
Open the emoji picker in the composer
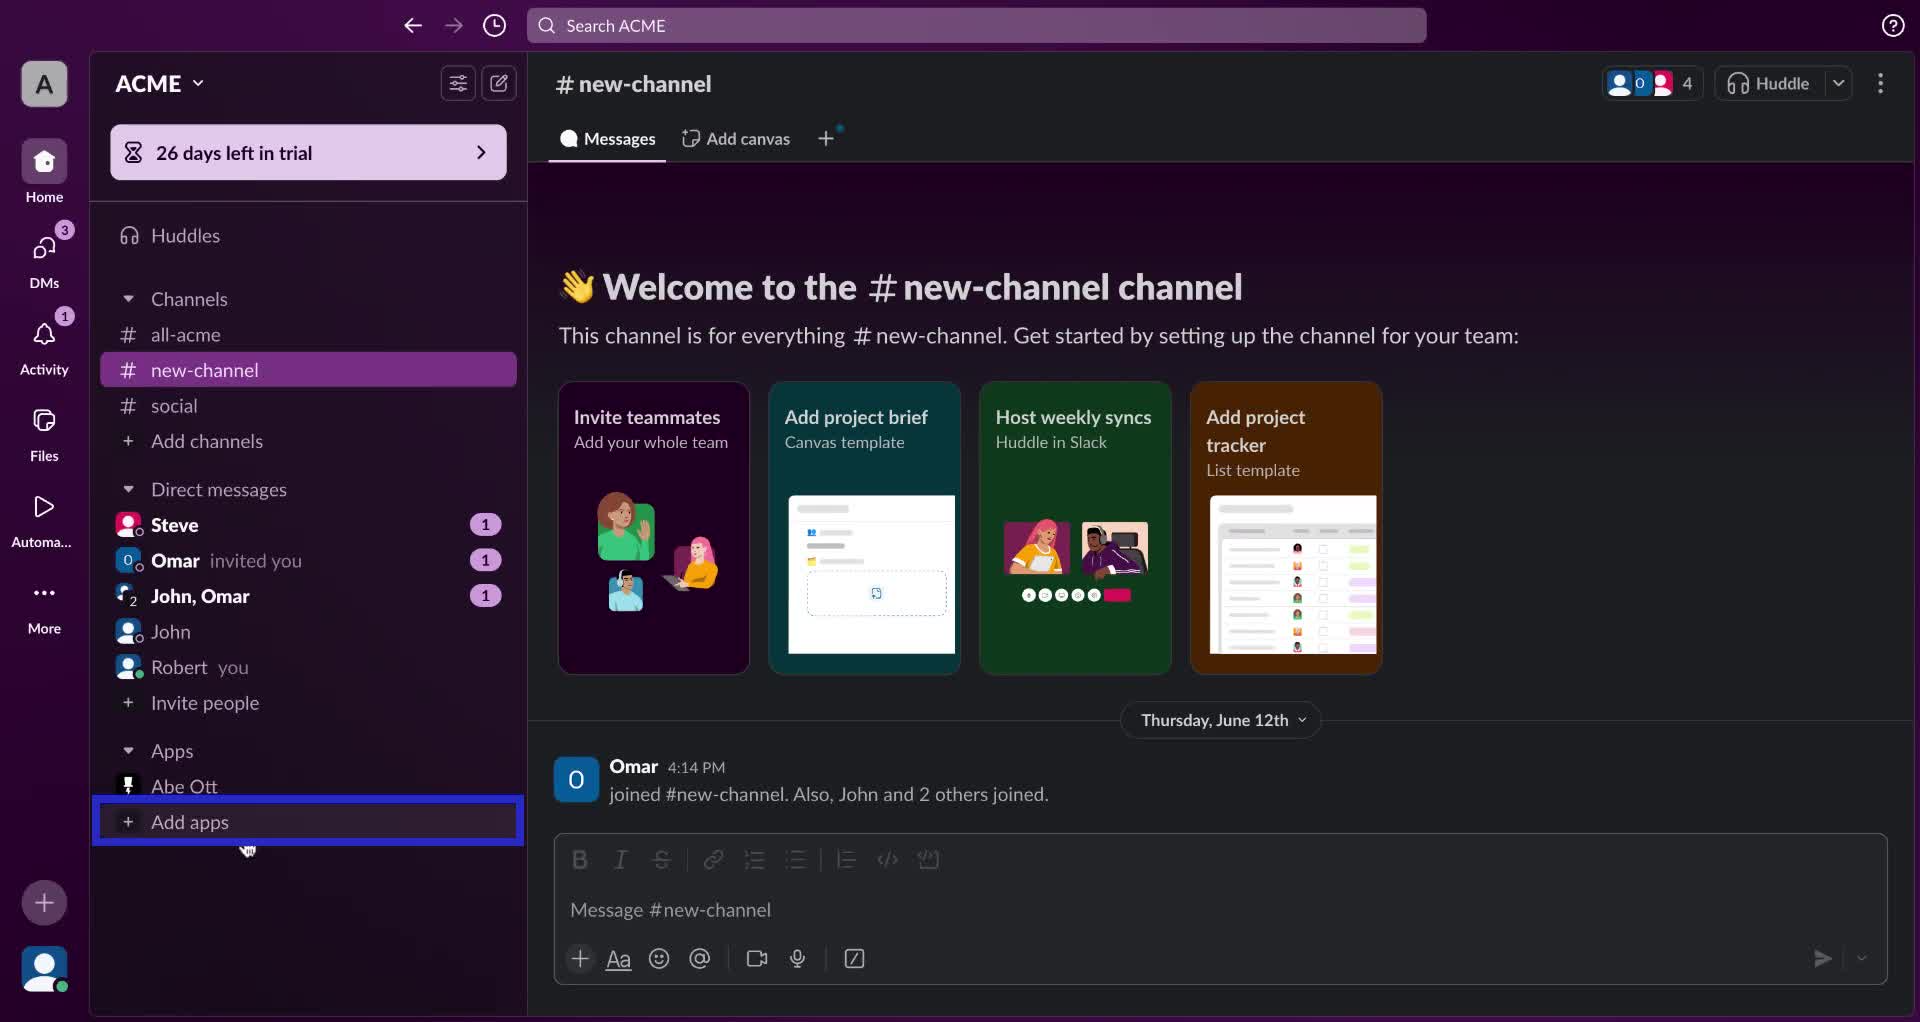tap(659, 959)
